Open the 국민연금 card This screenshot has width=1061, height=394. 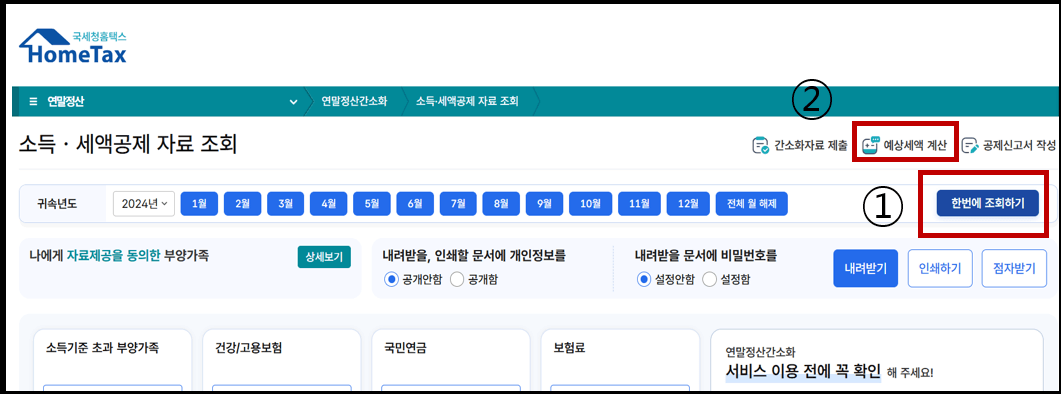click(451, 361)
